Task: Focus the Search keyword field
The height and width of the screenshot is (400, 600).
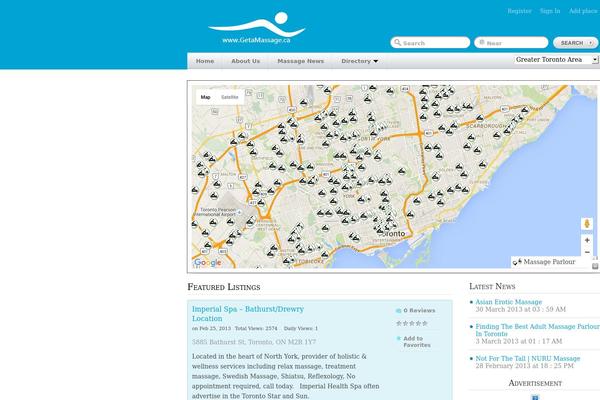Action: tap(430, 42)
